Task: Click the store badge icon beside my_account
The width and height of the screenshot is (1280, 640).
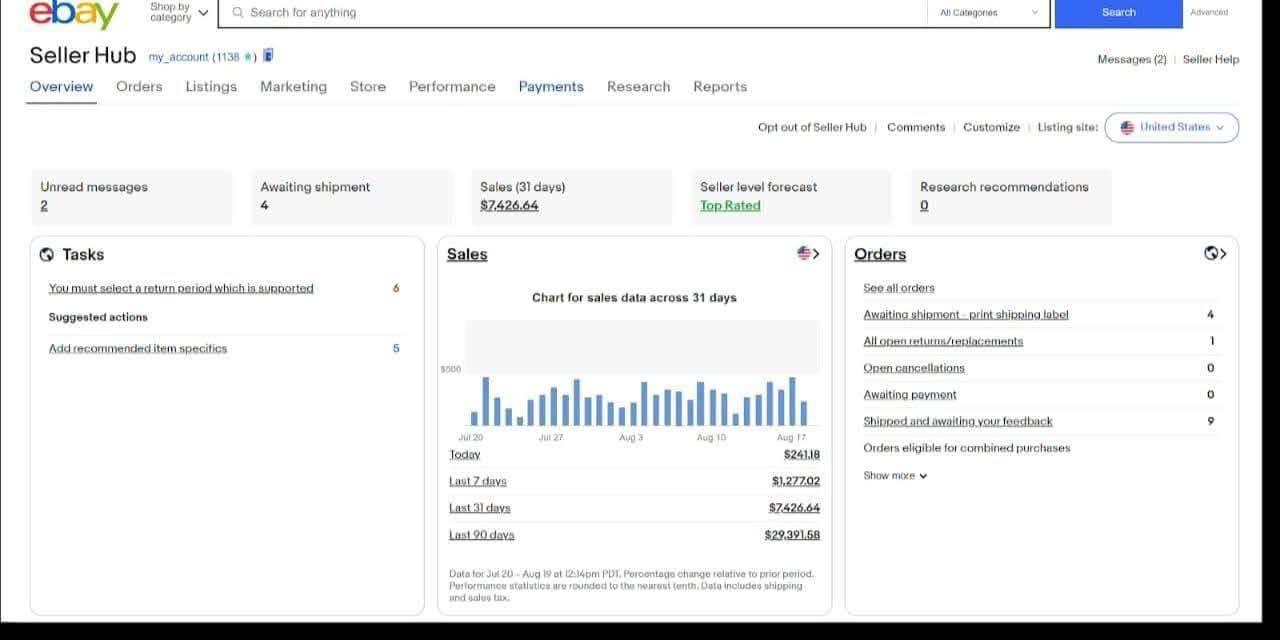Action: (268, 56)
